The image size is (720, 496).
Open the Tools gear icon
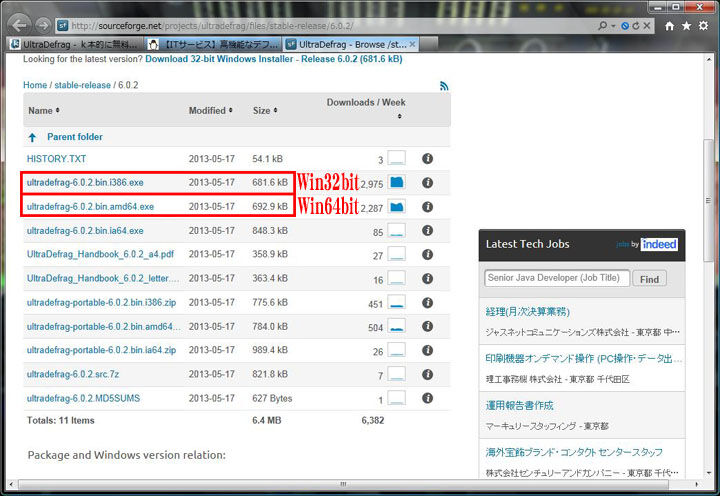click(703, 26)
